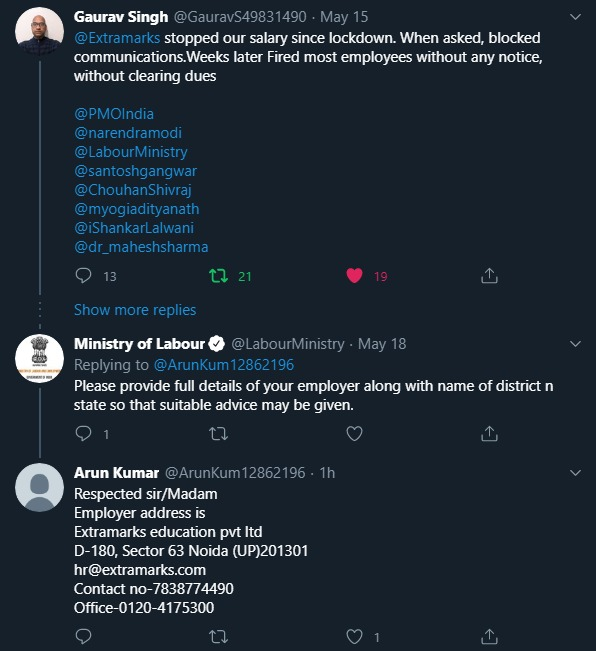Retweet Arun Kumar's tweet
This screenshot has width=596, height=651.
click(x=218, y=636)
